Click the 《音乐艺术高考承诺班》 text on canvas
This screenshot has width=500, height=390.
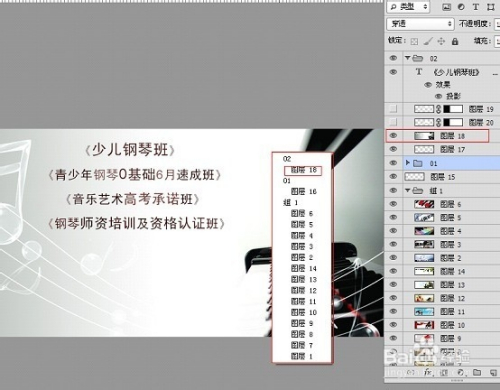tap(132, 199)
